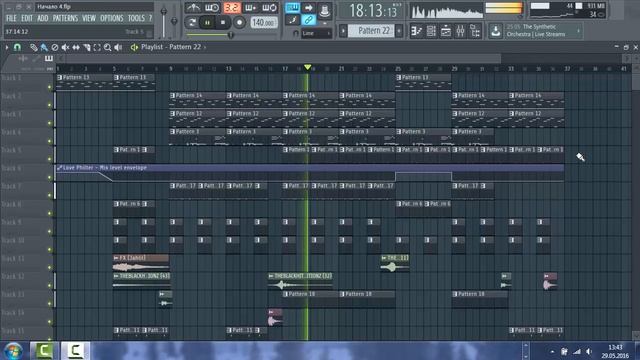
Task: Open the PATTERNS menu
Action: (65, 18)
